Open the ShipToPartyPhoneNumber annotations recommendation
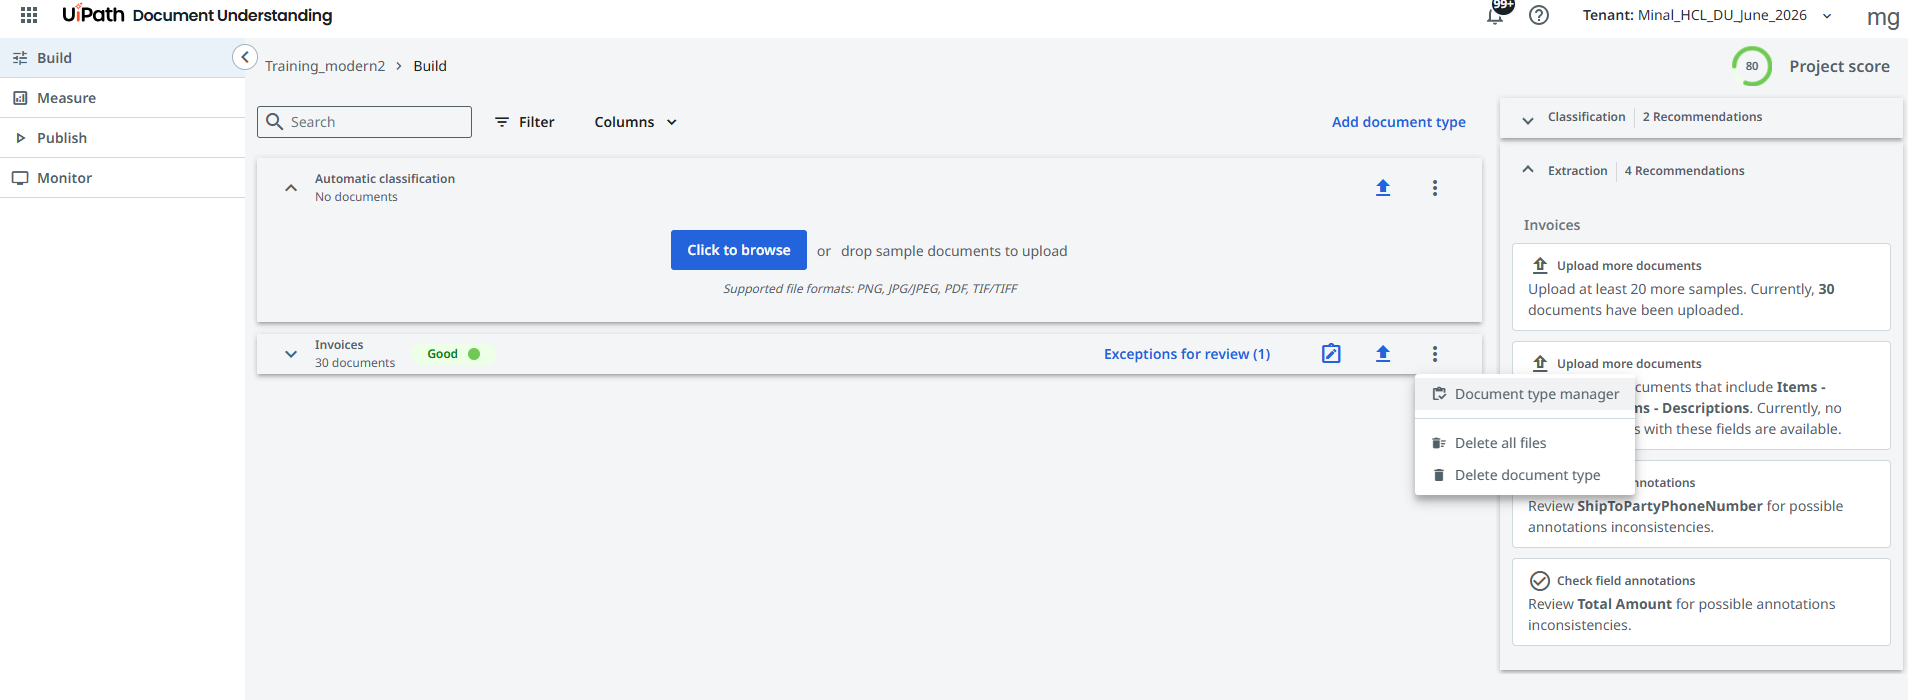Screen dimensions: 1908x700 click(x=1701, y=504)
